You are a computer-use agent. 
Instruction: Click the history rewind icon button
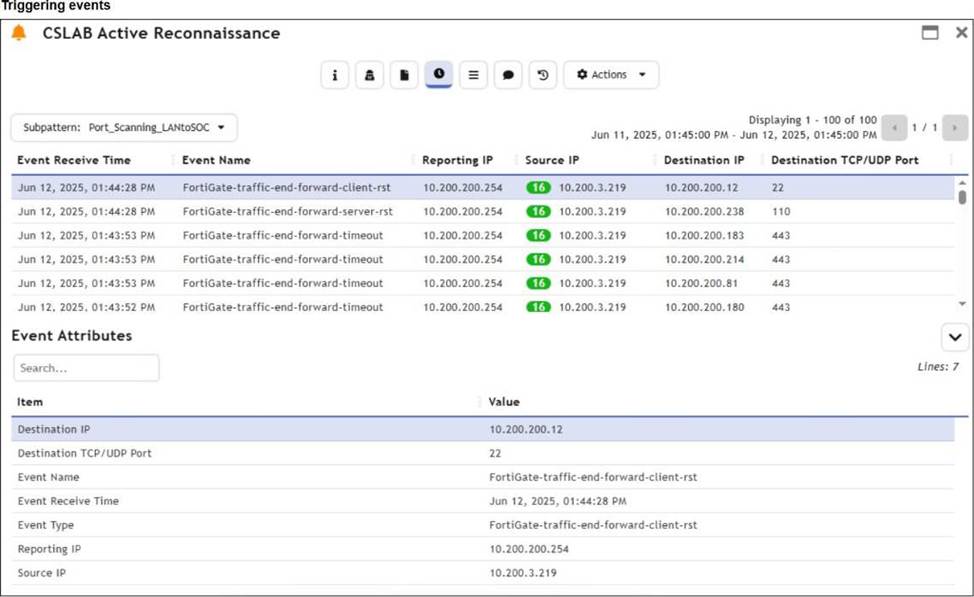(x=543, y=75)
